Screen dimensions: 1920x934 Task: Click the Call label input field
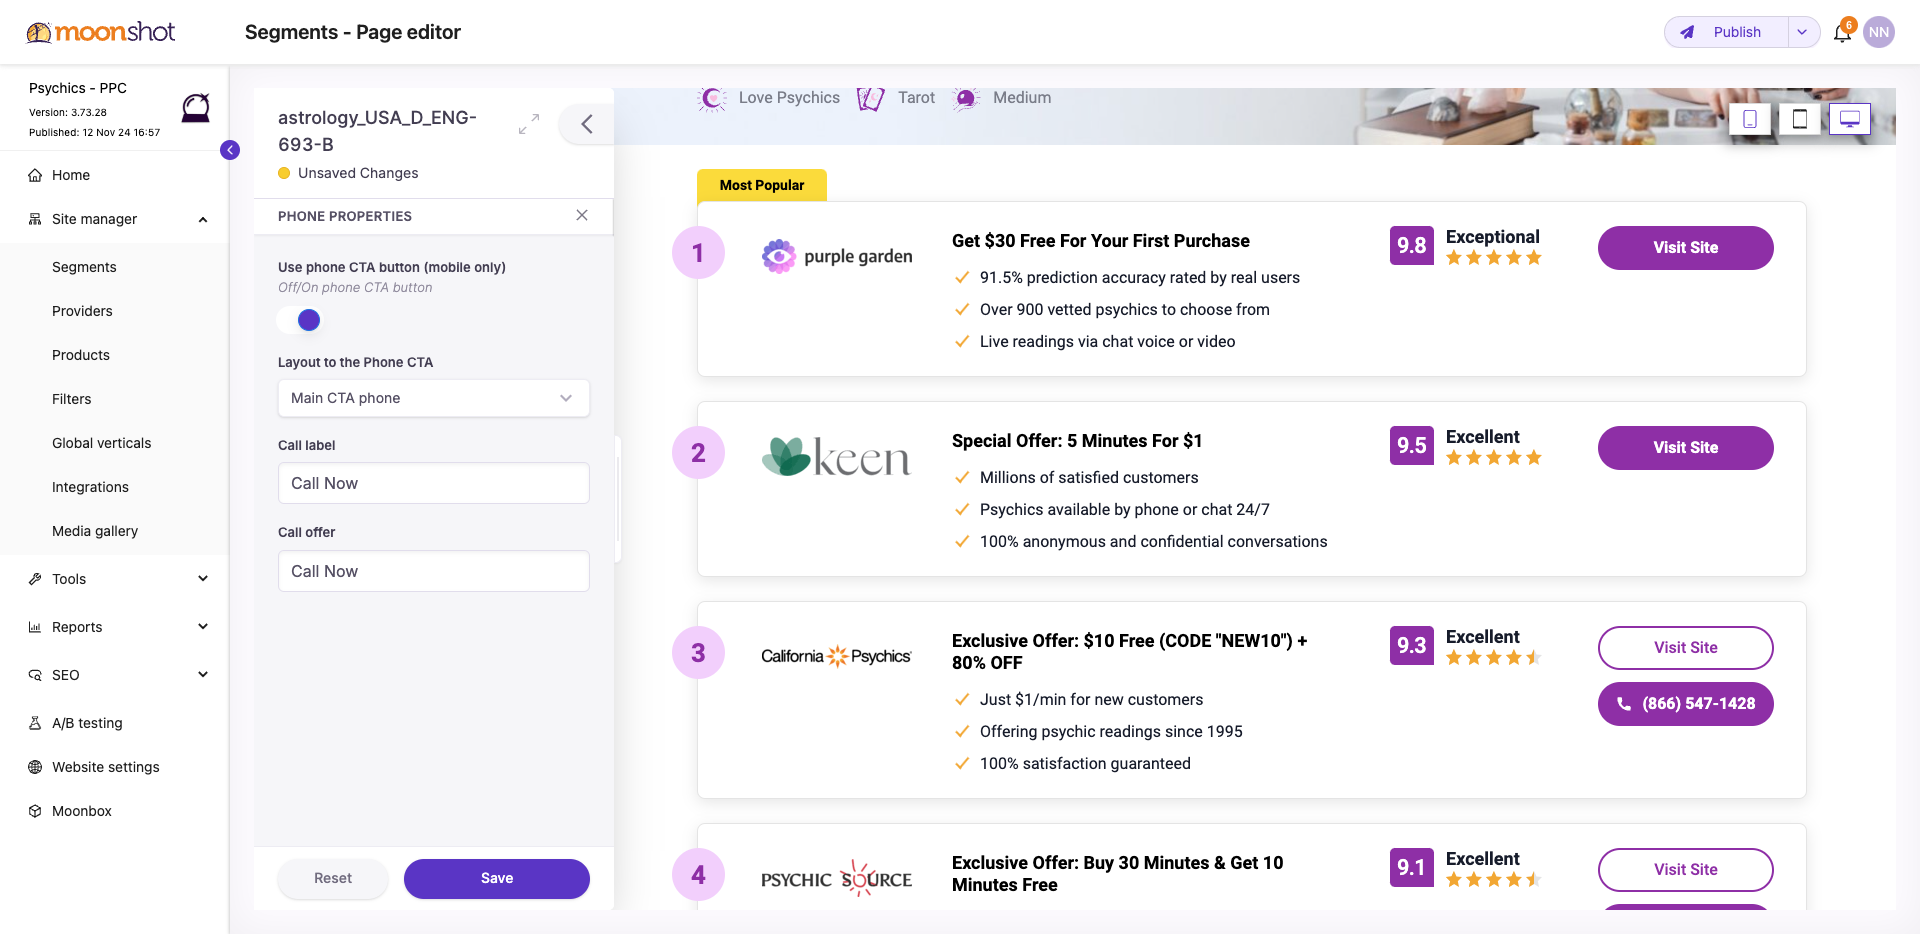tap(434, 483)
